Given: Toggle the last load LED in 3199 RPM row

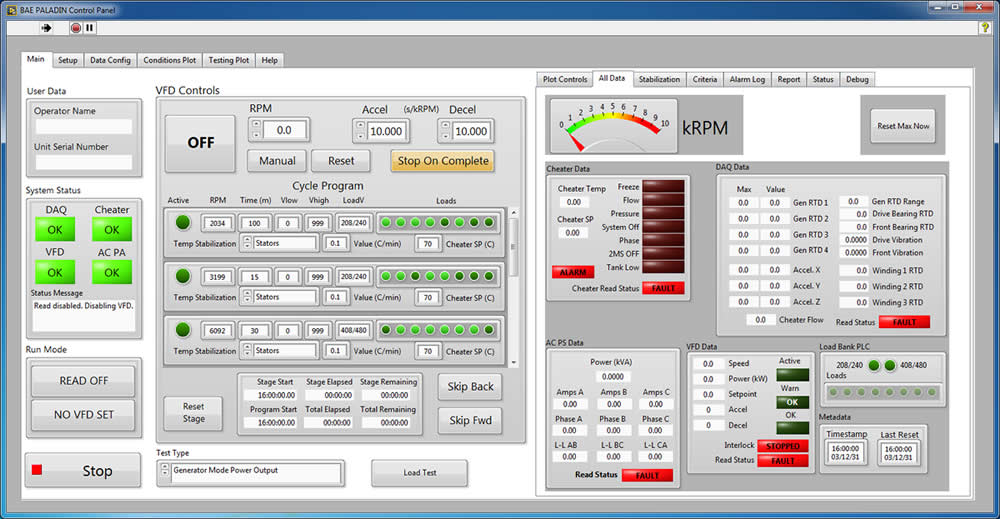Looking at the screenshot, I should point(489,276).
